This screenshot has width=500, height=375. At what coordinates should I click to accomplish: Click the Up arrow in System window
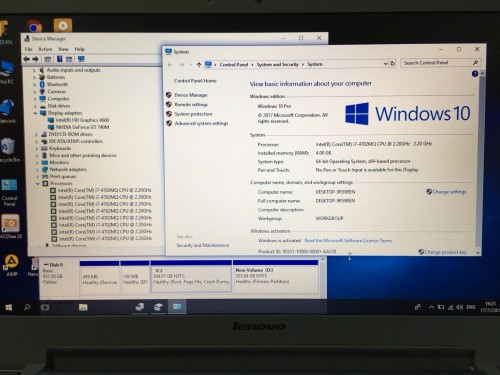tap(199, 64)
